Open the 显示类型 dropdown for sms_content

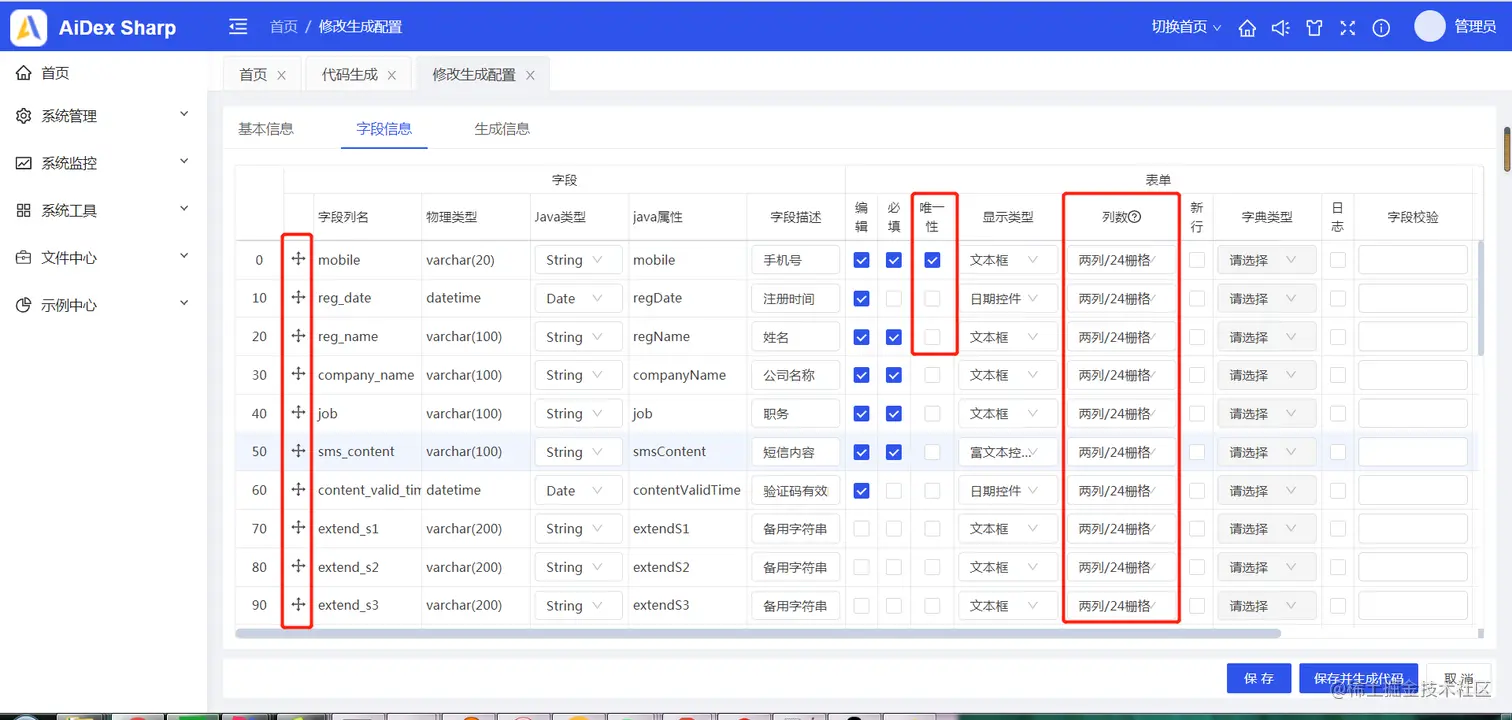[1007, 452]
